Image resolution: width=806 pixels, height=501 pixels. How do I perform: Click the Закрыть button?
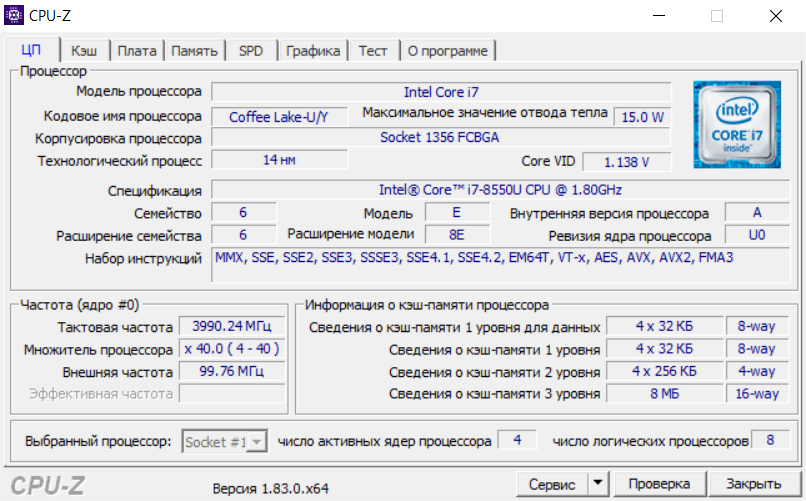(x=754, y=484)
